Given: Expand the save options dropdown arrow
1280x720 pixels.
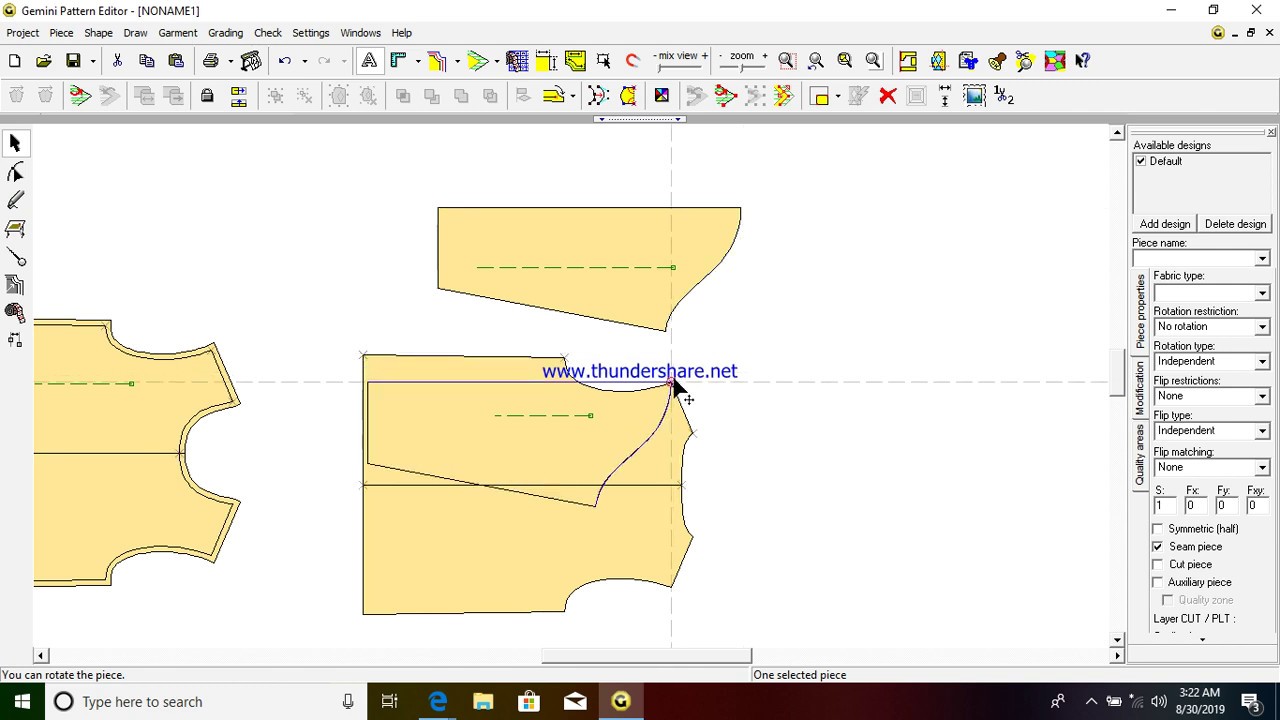Looking at the screenshot, I should point(93,61).
